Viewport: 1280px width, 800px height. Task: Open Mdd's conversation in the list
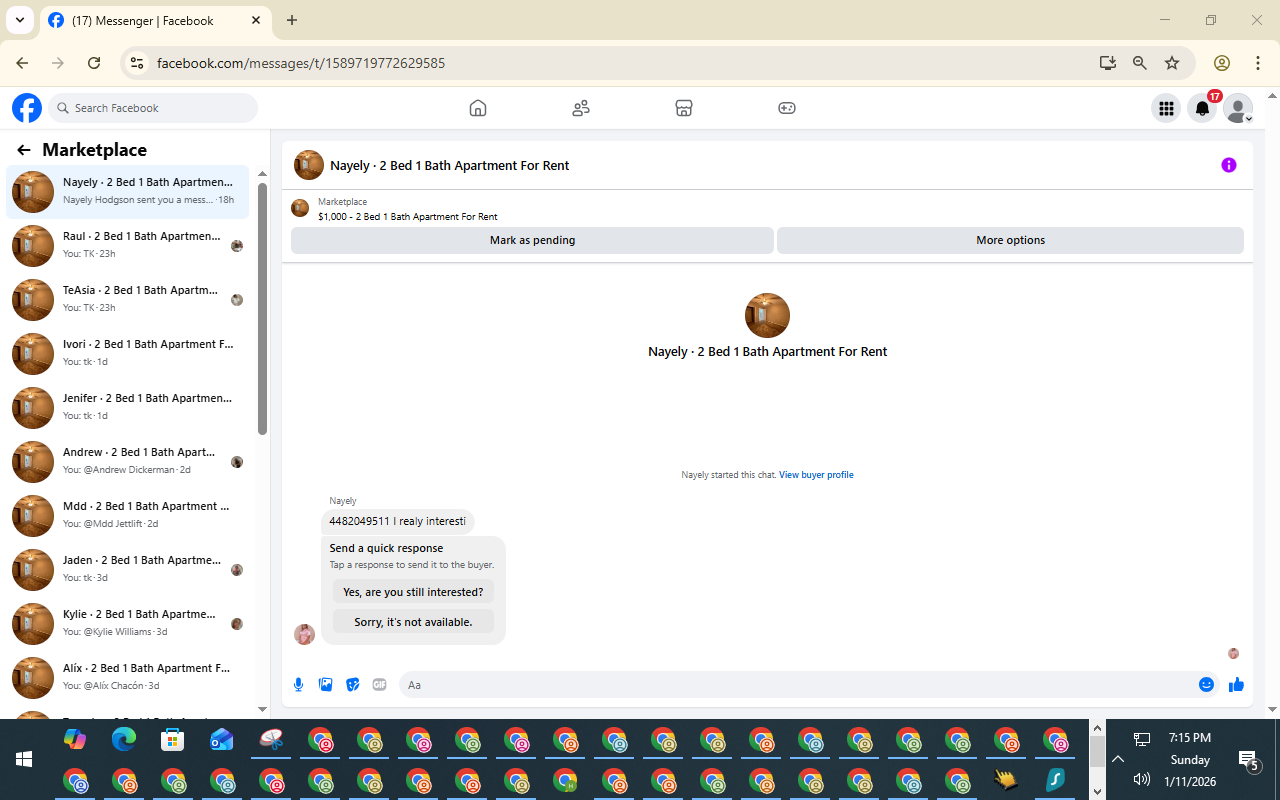tap(128, 516)
